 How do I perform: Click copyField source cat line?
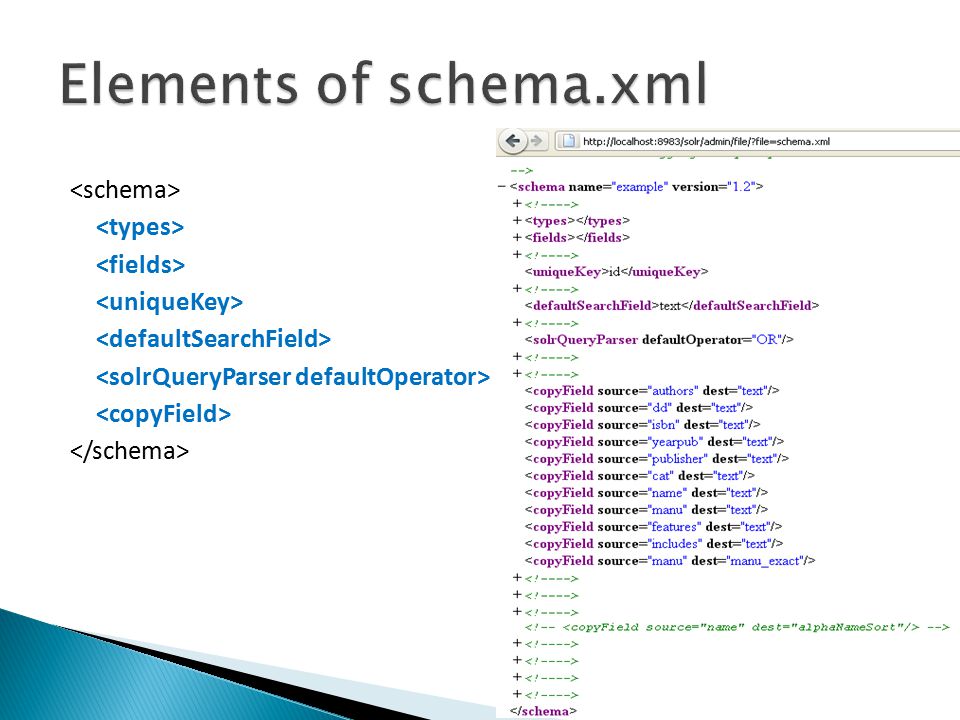coord(639,476)
